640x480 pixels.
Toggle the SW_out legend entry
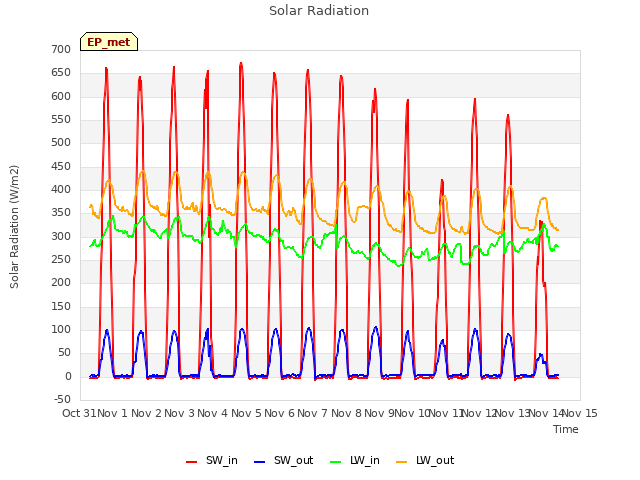click(x=283, y=461)
